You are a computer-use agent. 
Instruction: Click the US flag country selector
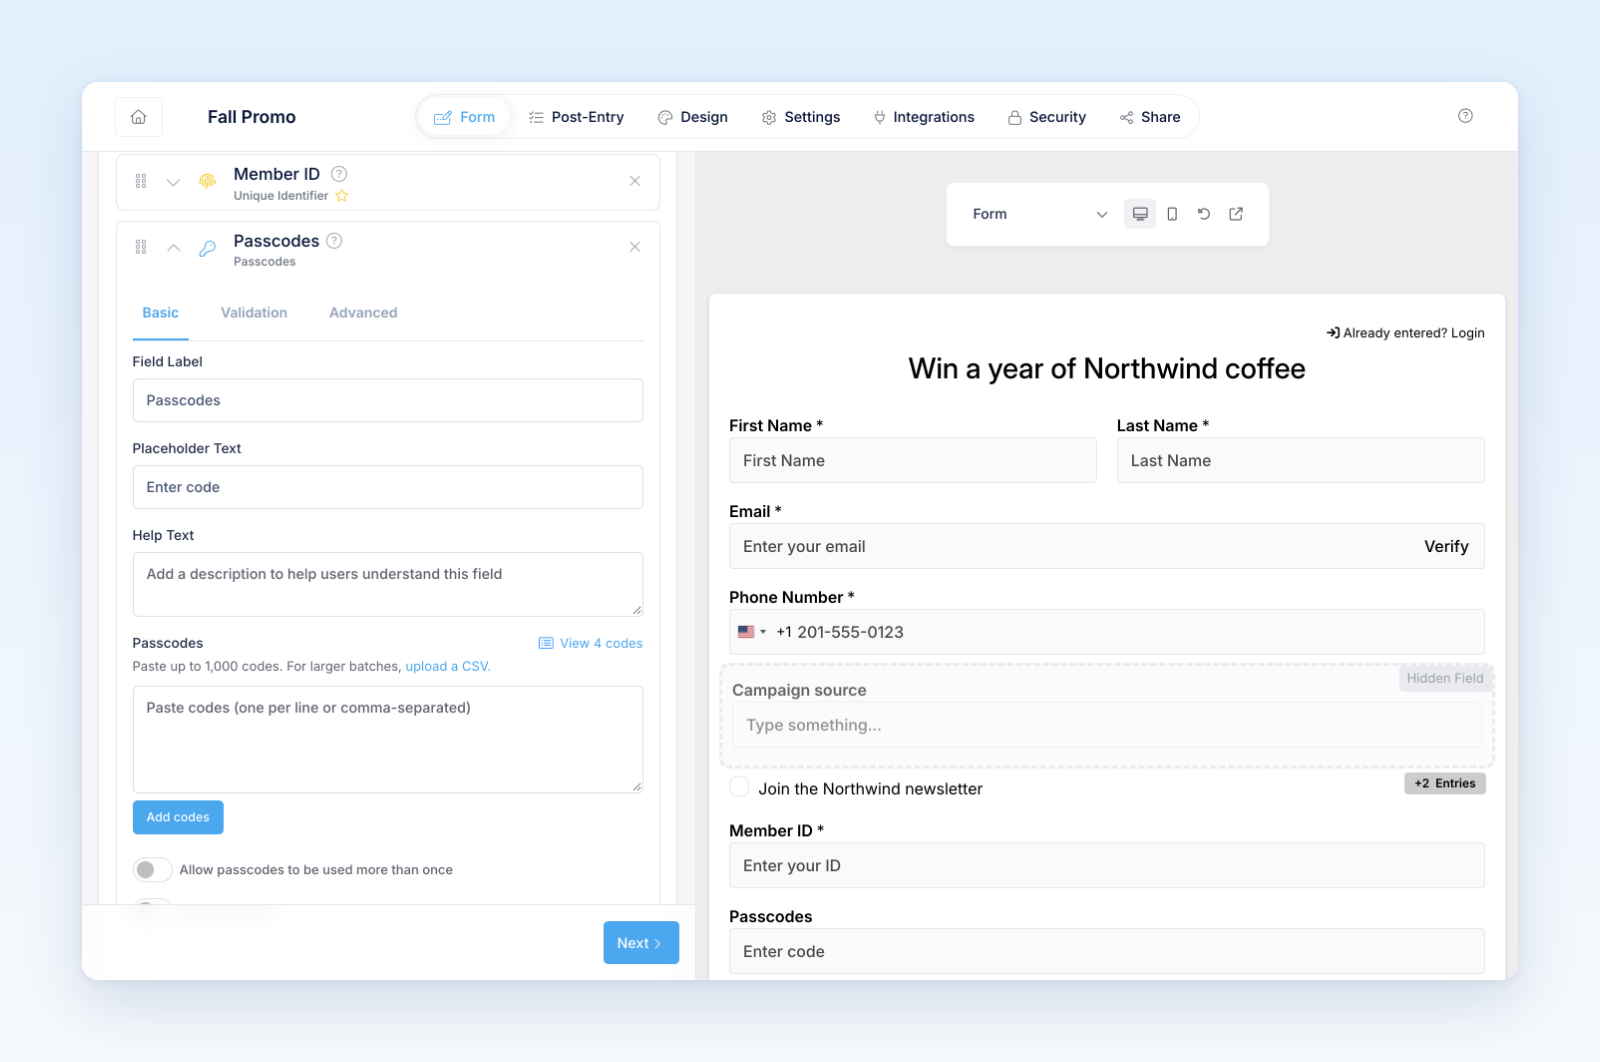[752, 632]
